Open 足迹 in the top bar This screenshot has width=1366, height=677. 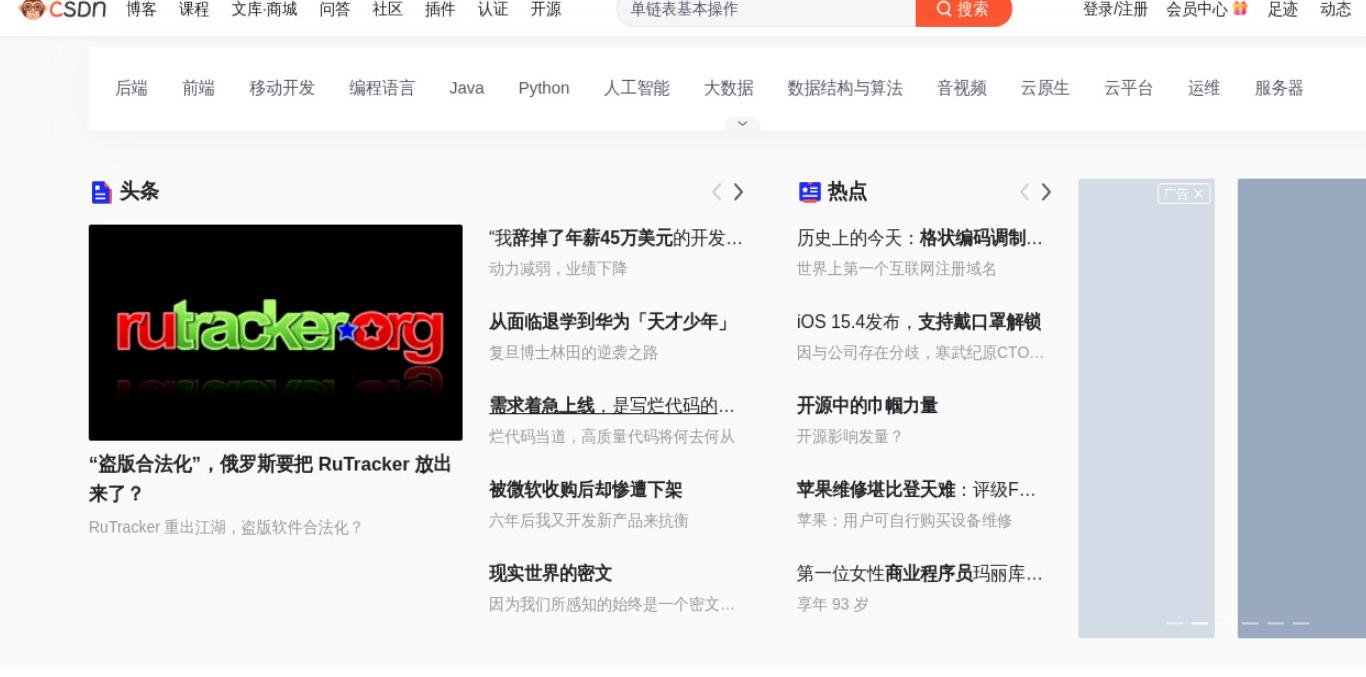pos(1283,9)
